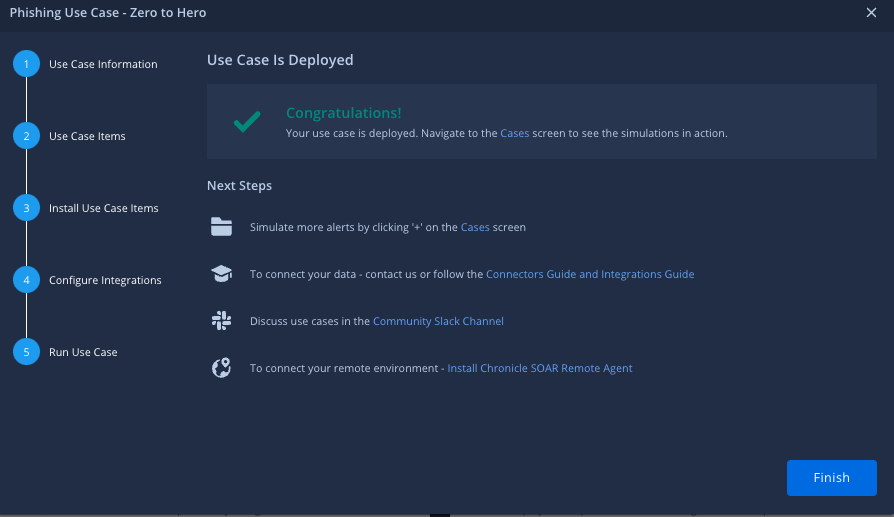The image size is (894, 517).
Task: Select step 5 circle in wizard
Action: click(x=26, y=352)
